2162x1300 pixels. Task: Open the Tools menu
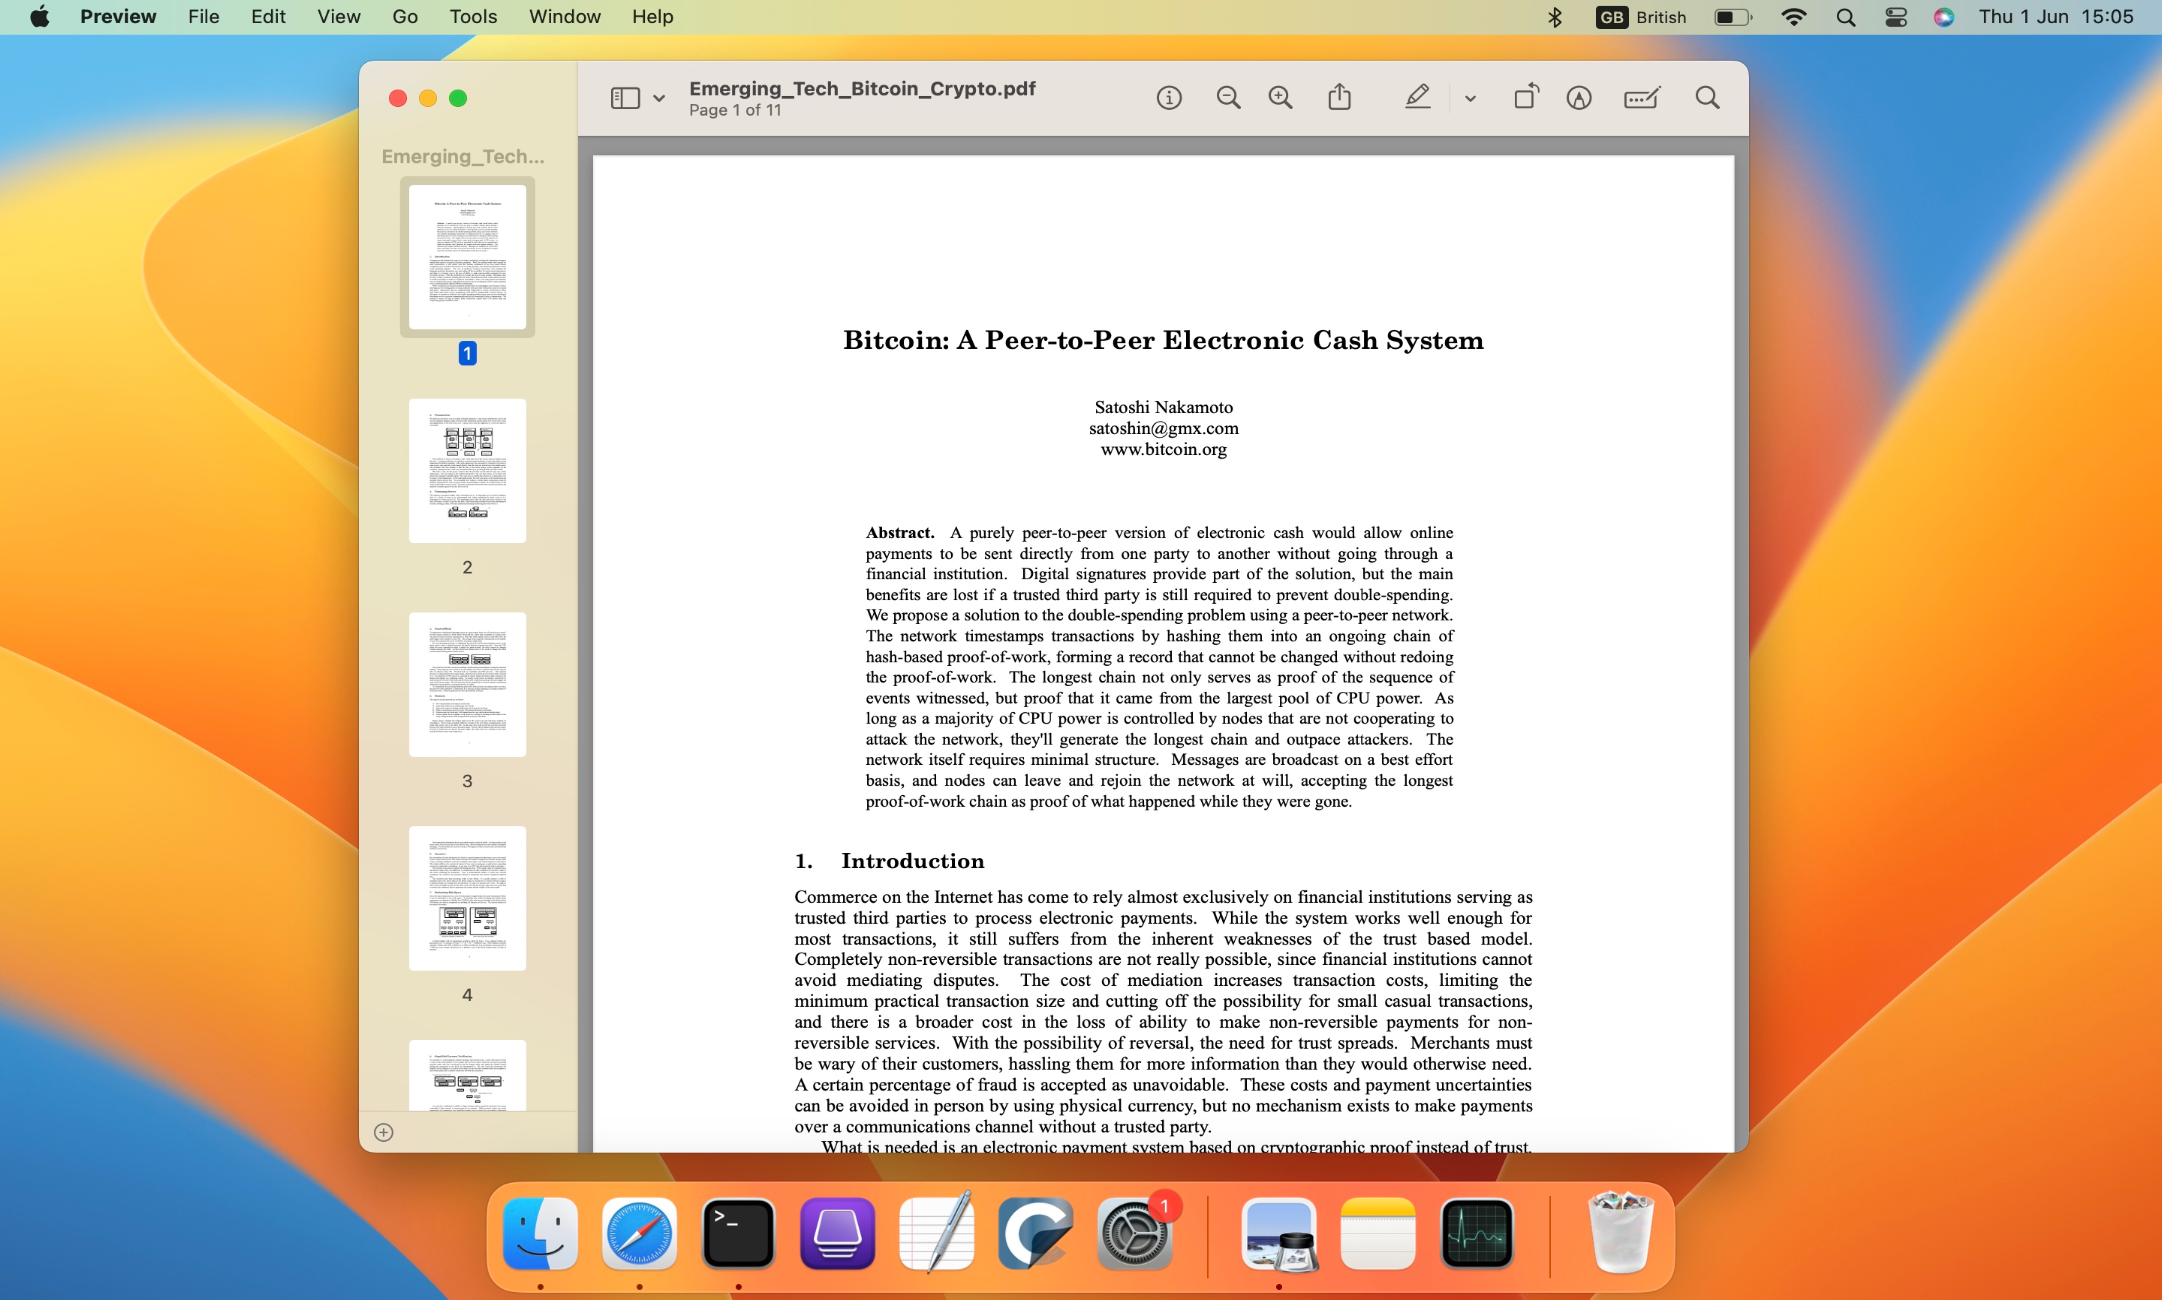472,16
